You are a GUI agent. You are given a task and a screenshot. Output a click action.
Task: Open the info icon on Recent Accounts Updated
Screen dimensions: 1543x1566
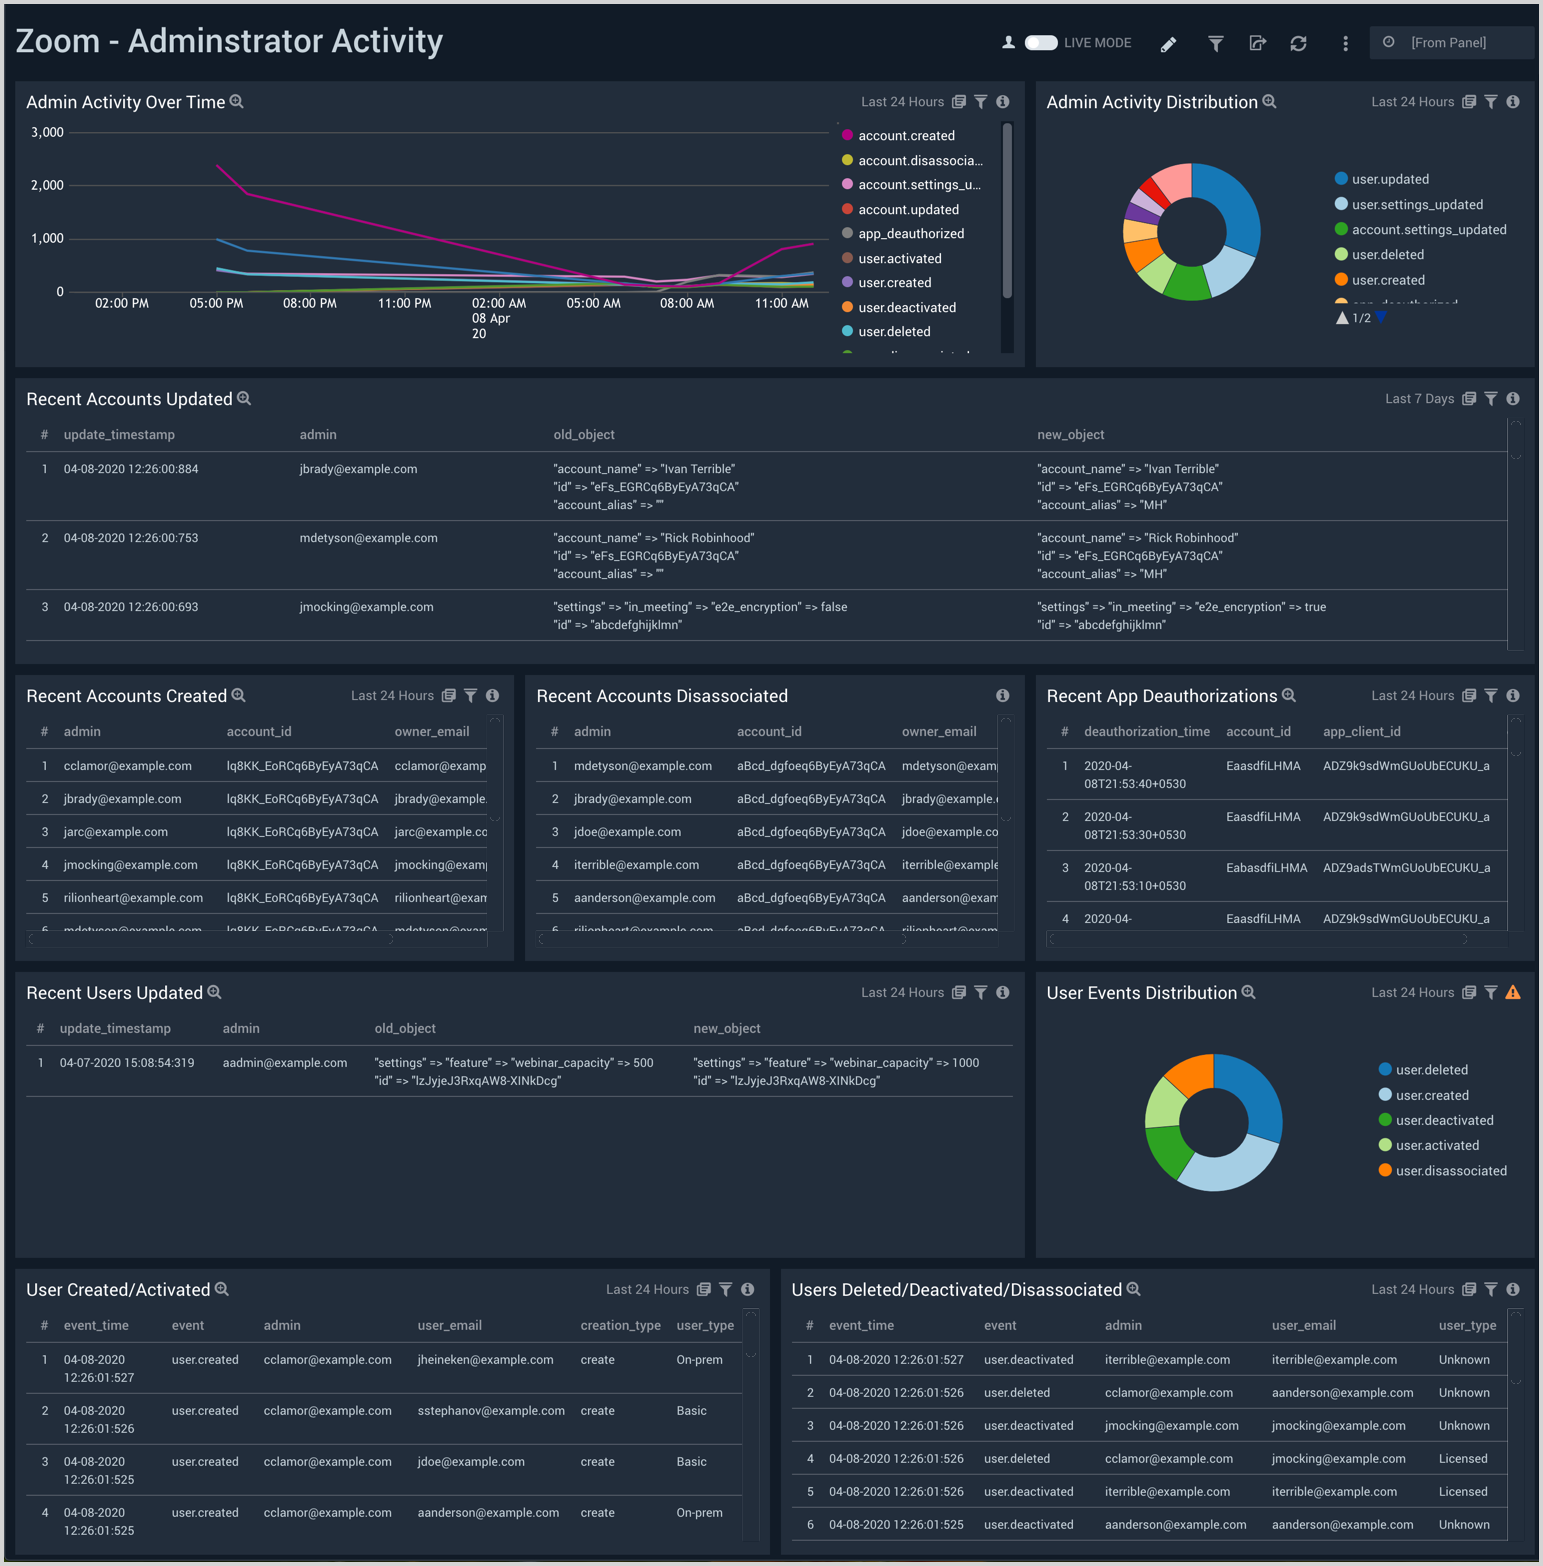click(x=1513, y=398)
